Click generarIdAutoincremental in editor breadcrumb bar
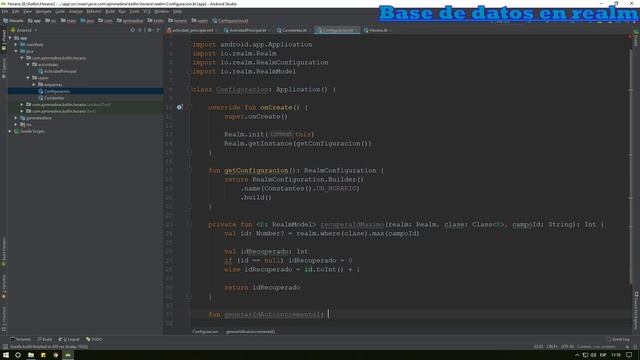 click(251, 332)
